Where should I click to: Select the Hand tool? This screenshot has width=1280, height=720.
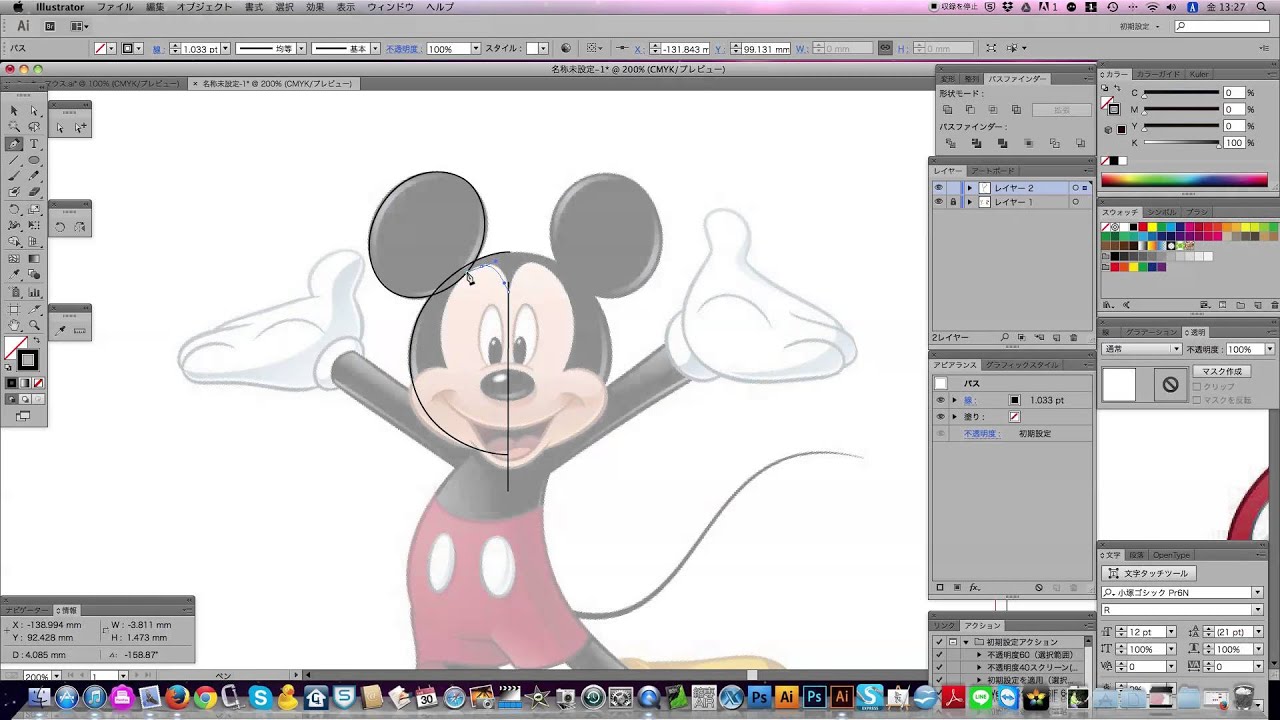14,325
